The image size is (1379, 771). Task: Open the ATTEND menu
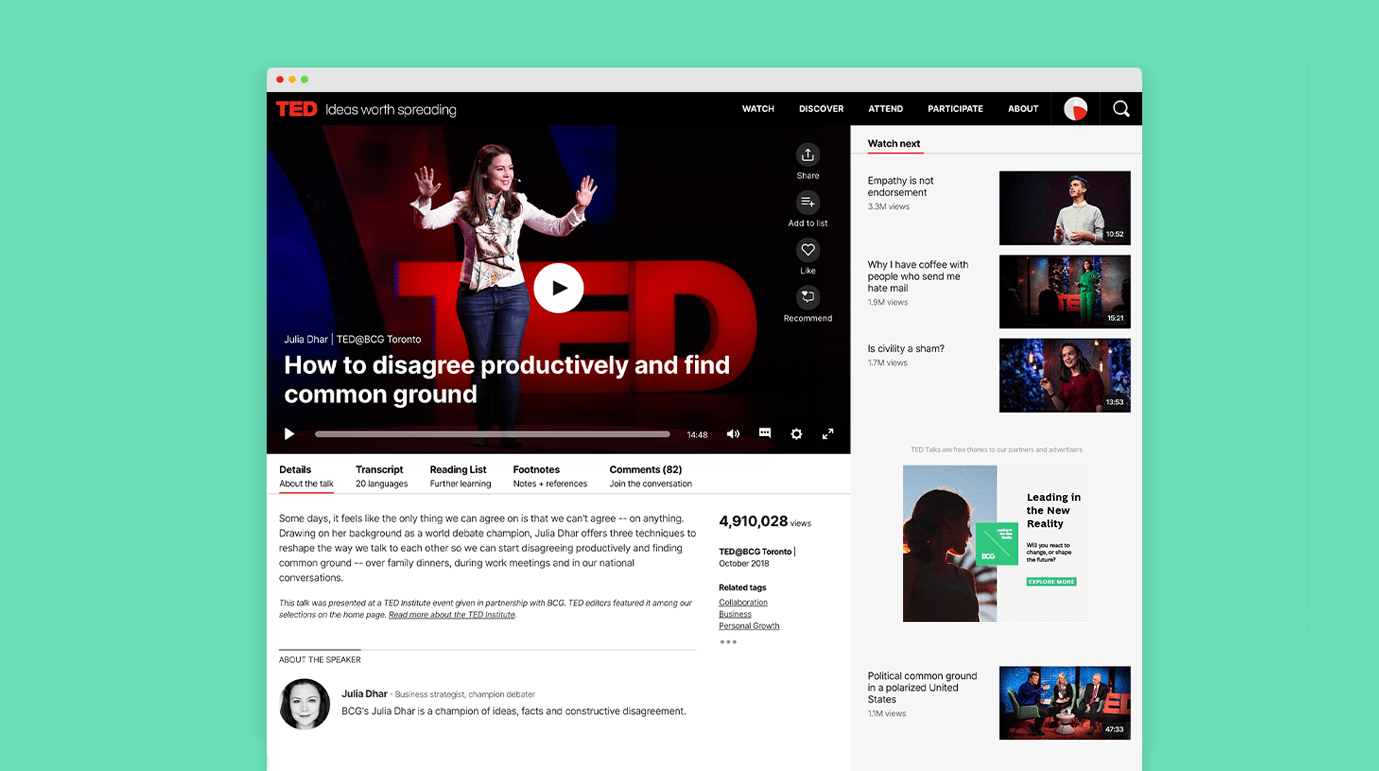[885, 109]
